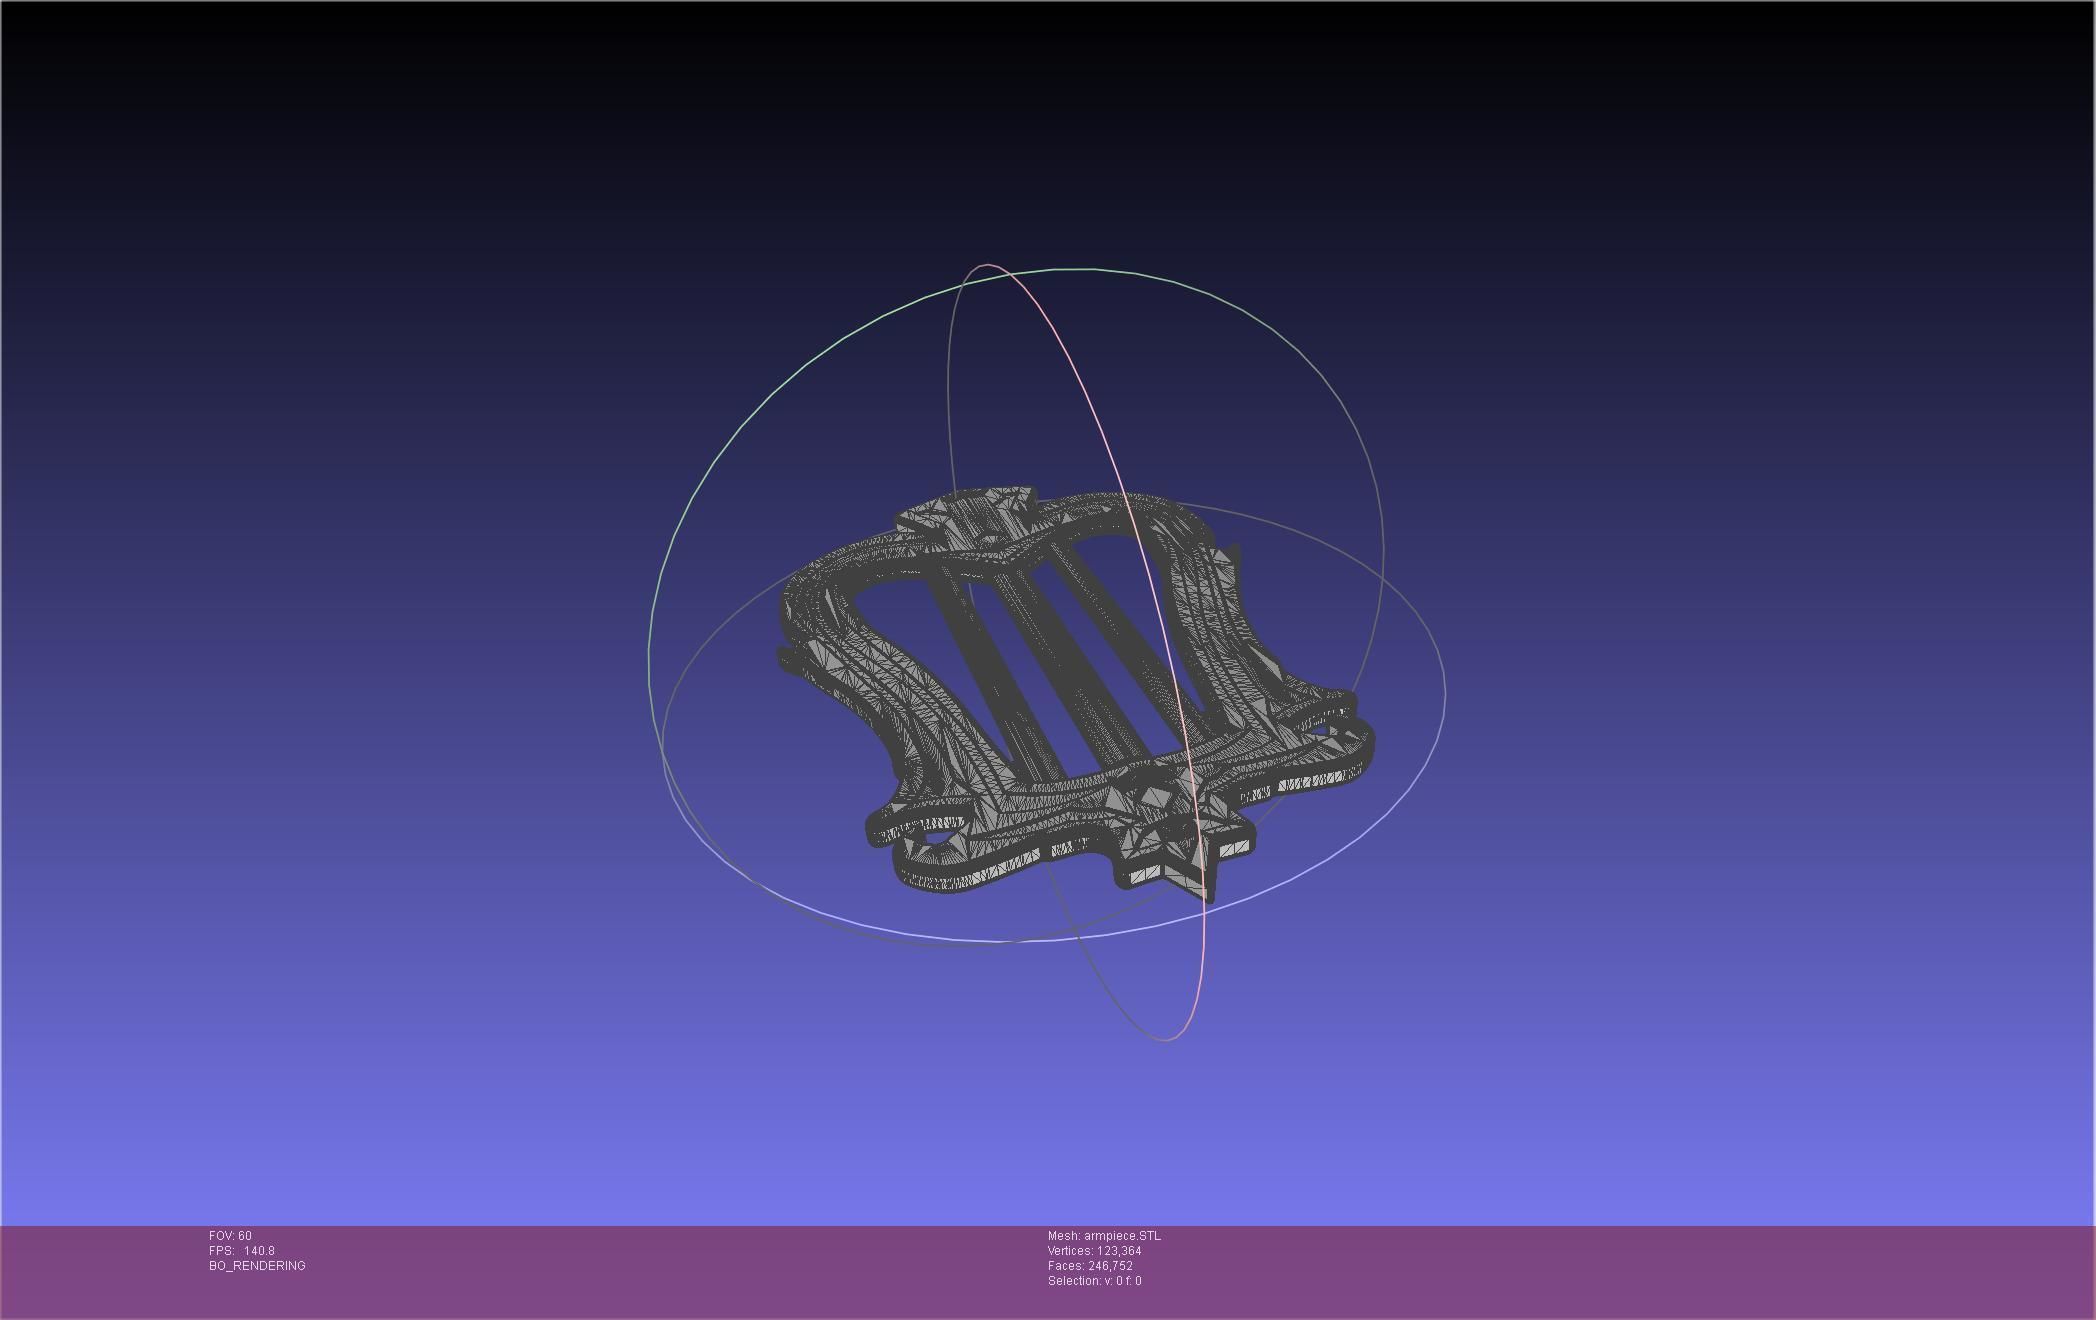Image resolution: width=2096 pixels, height=1320 pixels.
Task: Click the FPS 140.8 readout
Action: 241,1251
